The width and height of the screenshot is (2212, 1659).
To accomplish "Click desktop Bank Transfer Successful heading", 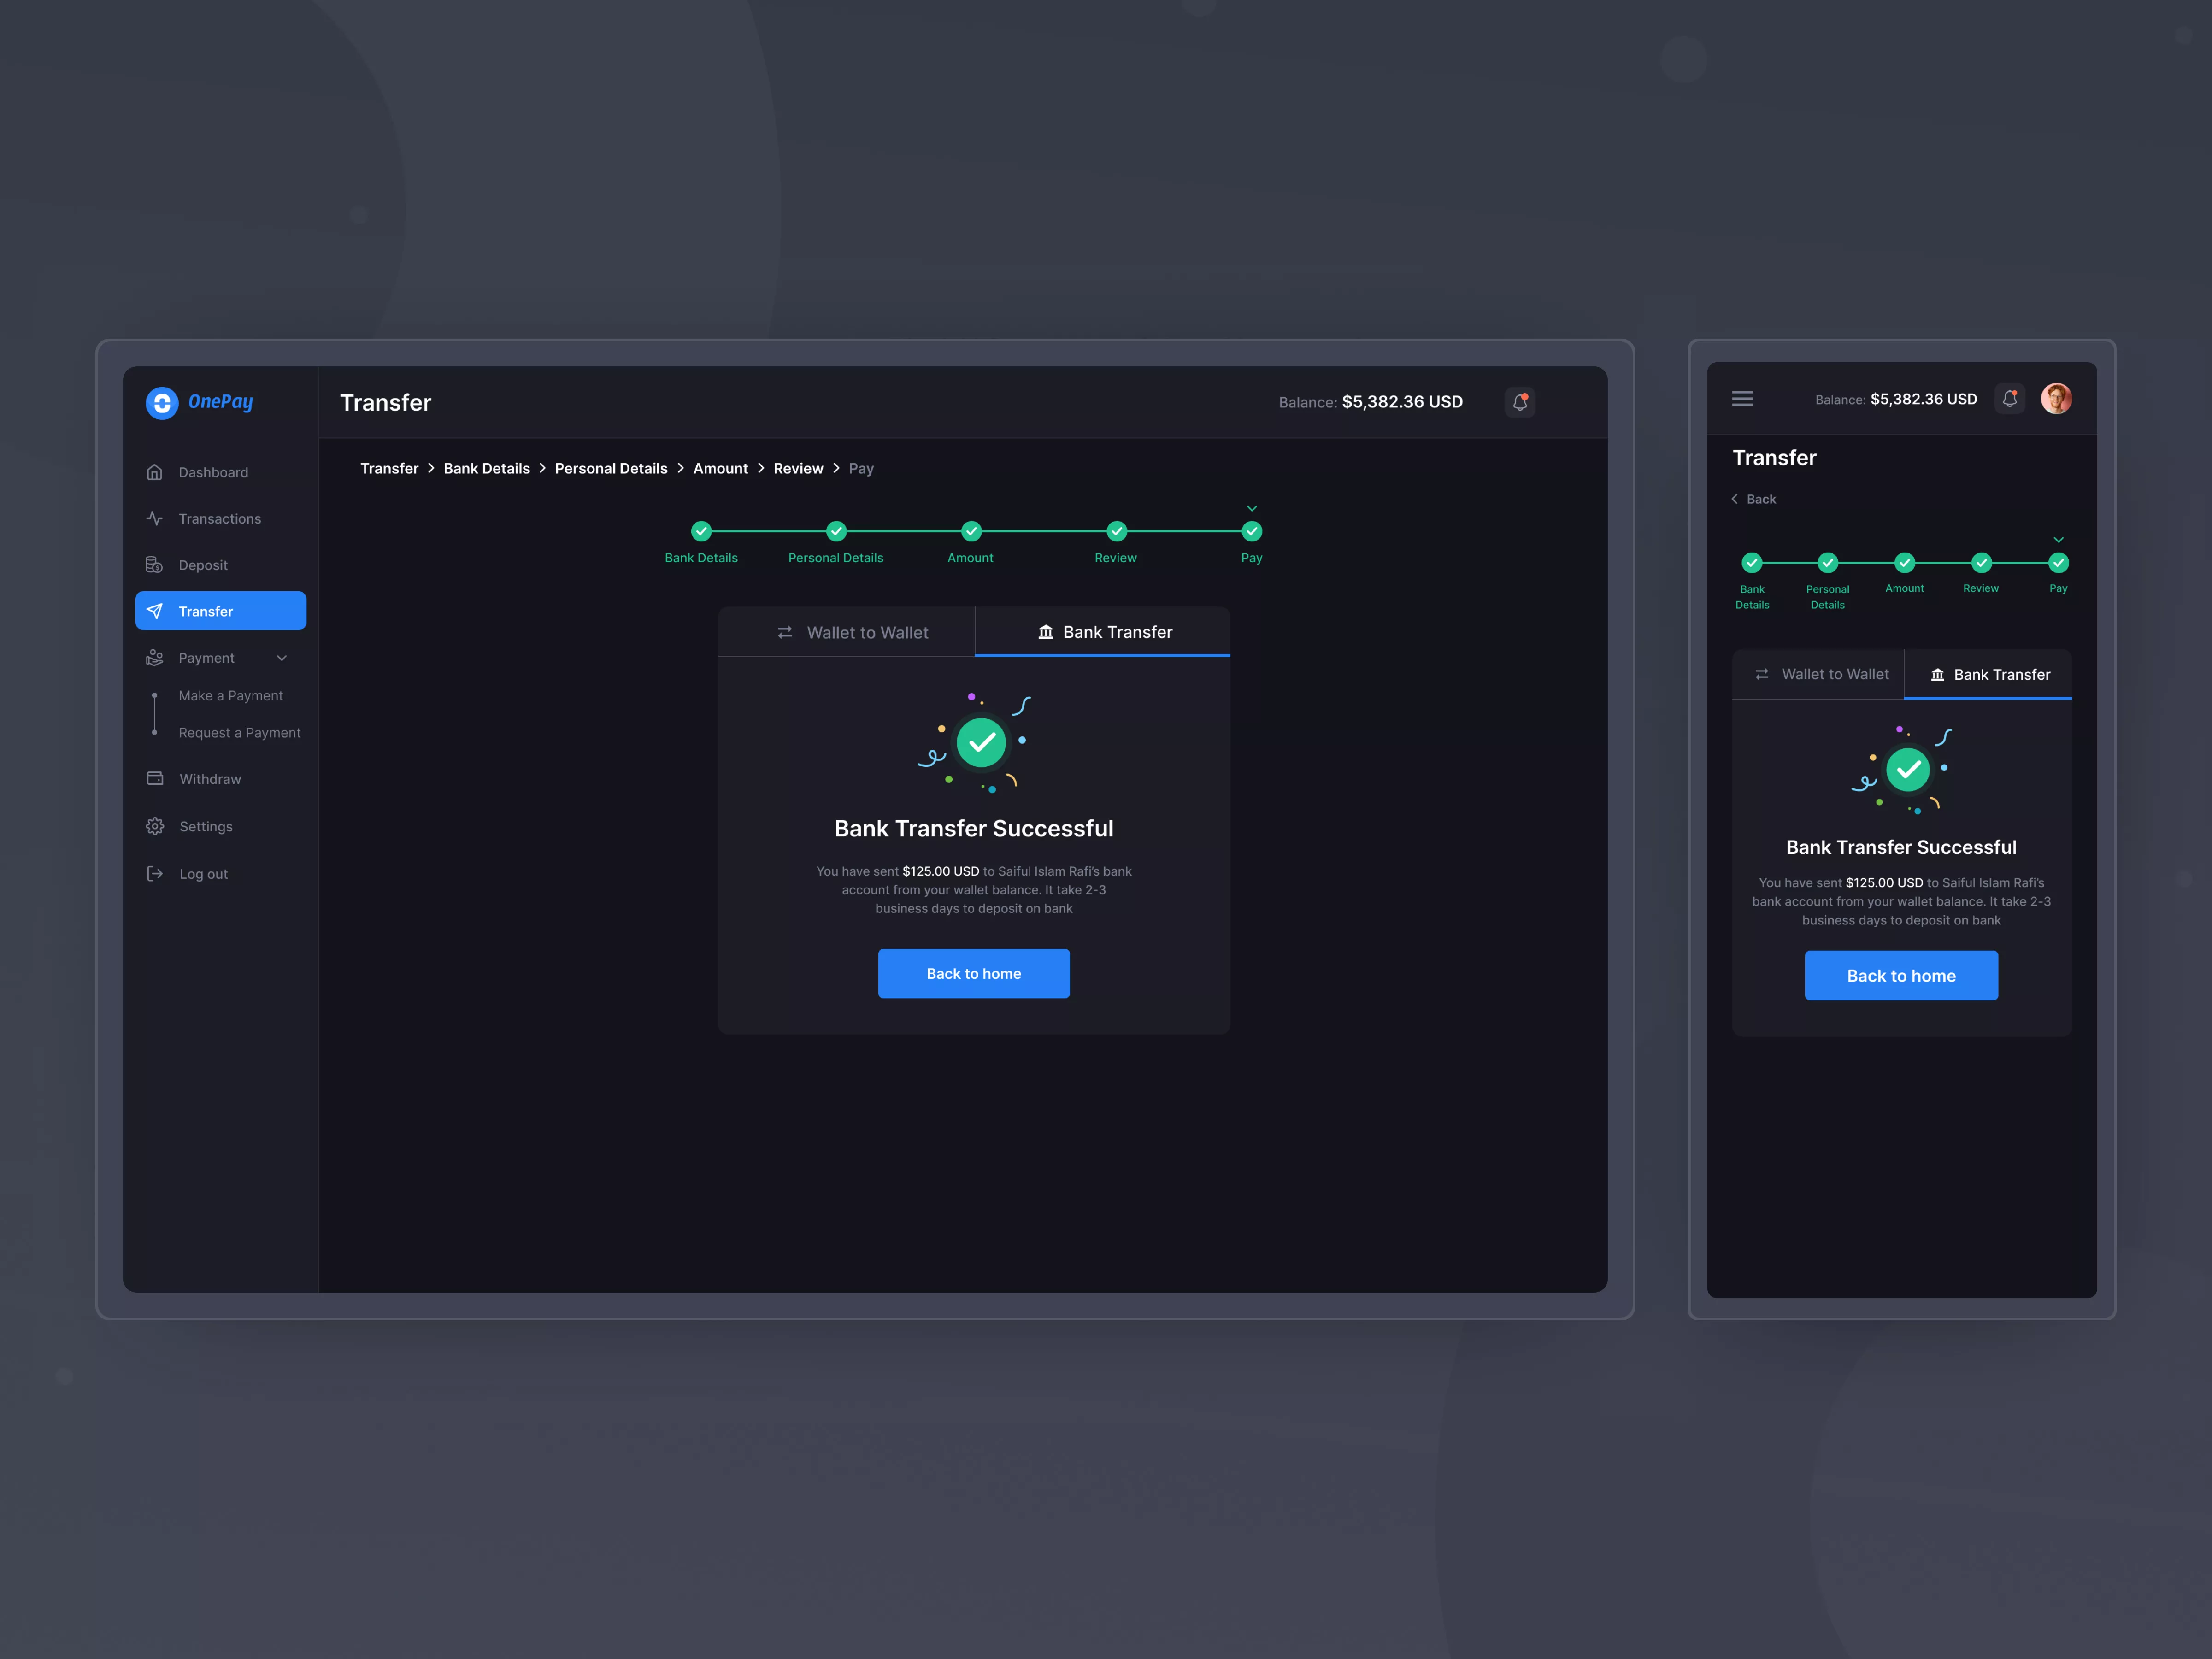I will click(974, 828).
